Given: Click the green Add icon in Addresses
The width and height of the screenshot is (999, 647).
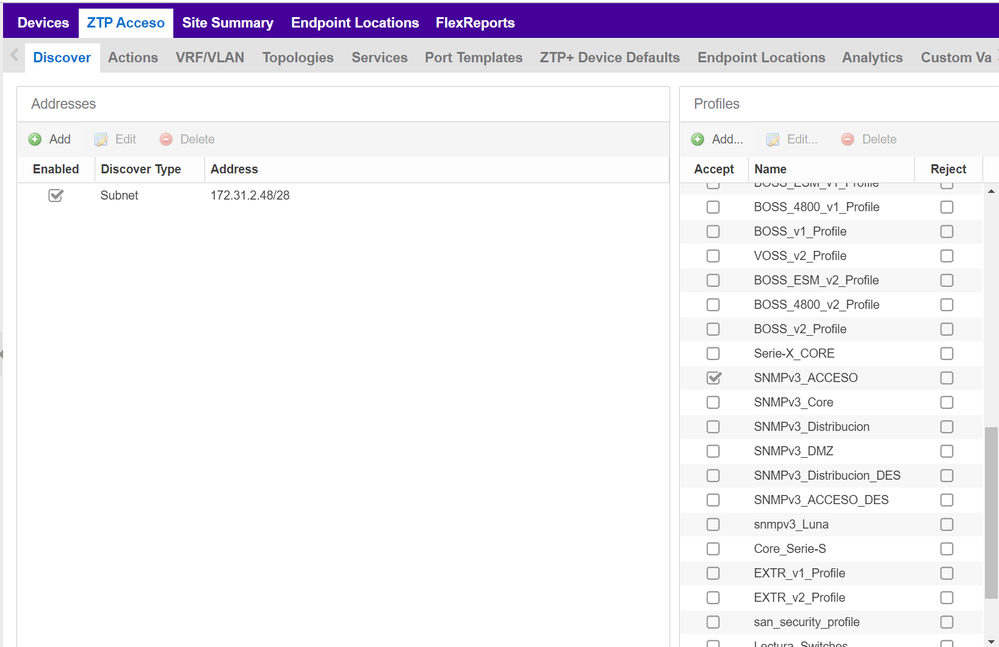Looking at the screenshot, I should click(35, 140).
